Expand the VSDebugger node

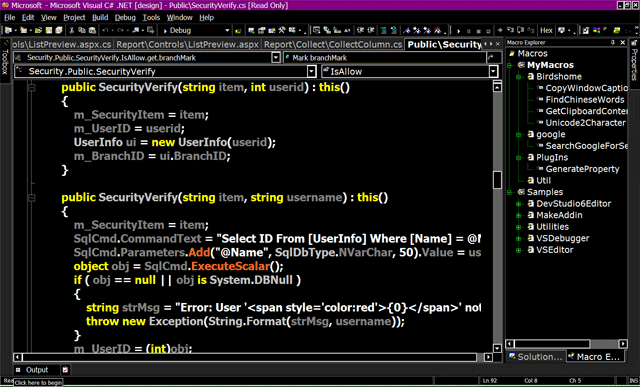click(519, 238)
